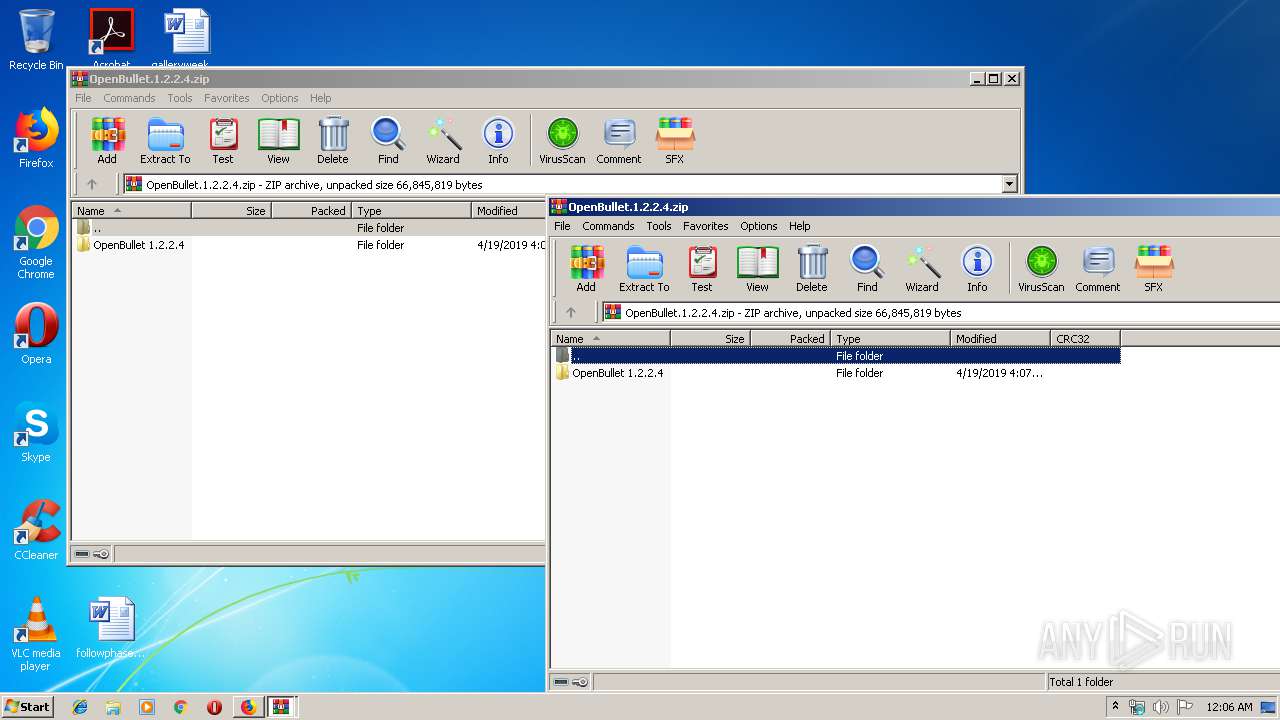Sort by the Type column in the front window
Viewport: 1280px width, 720px height.
tap(890, 338)
